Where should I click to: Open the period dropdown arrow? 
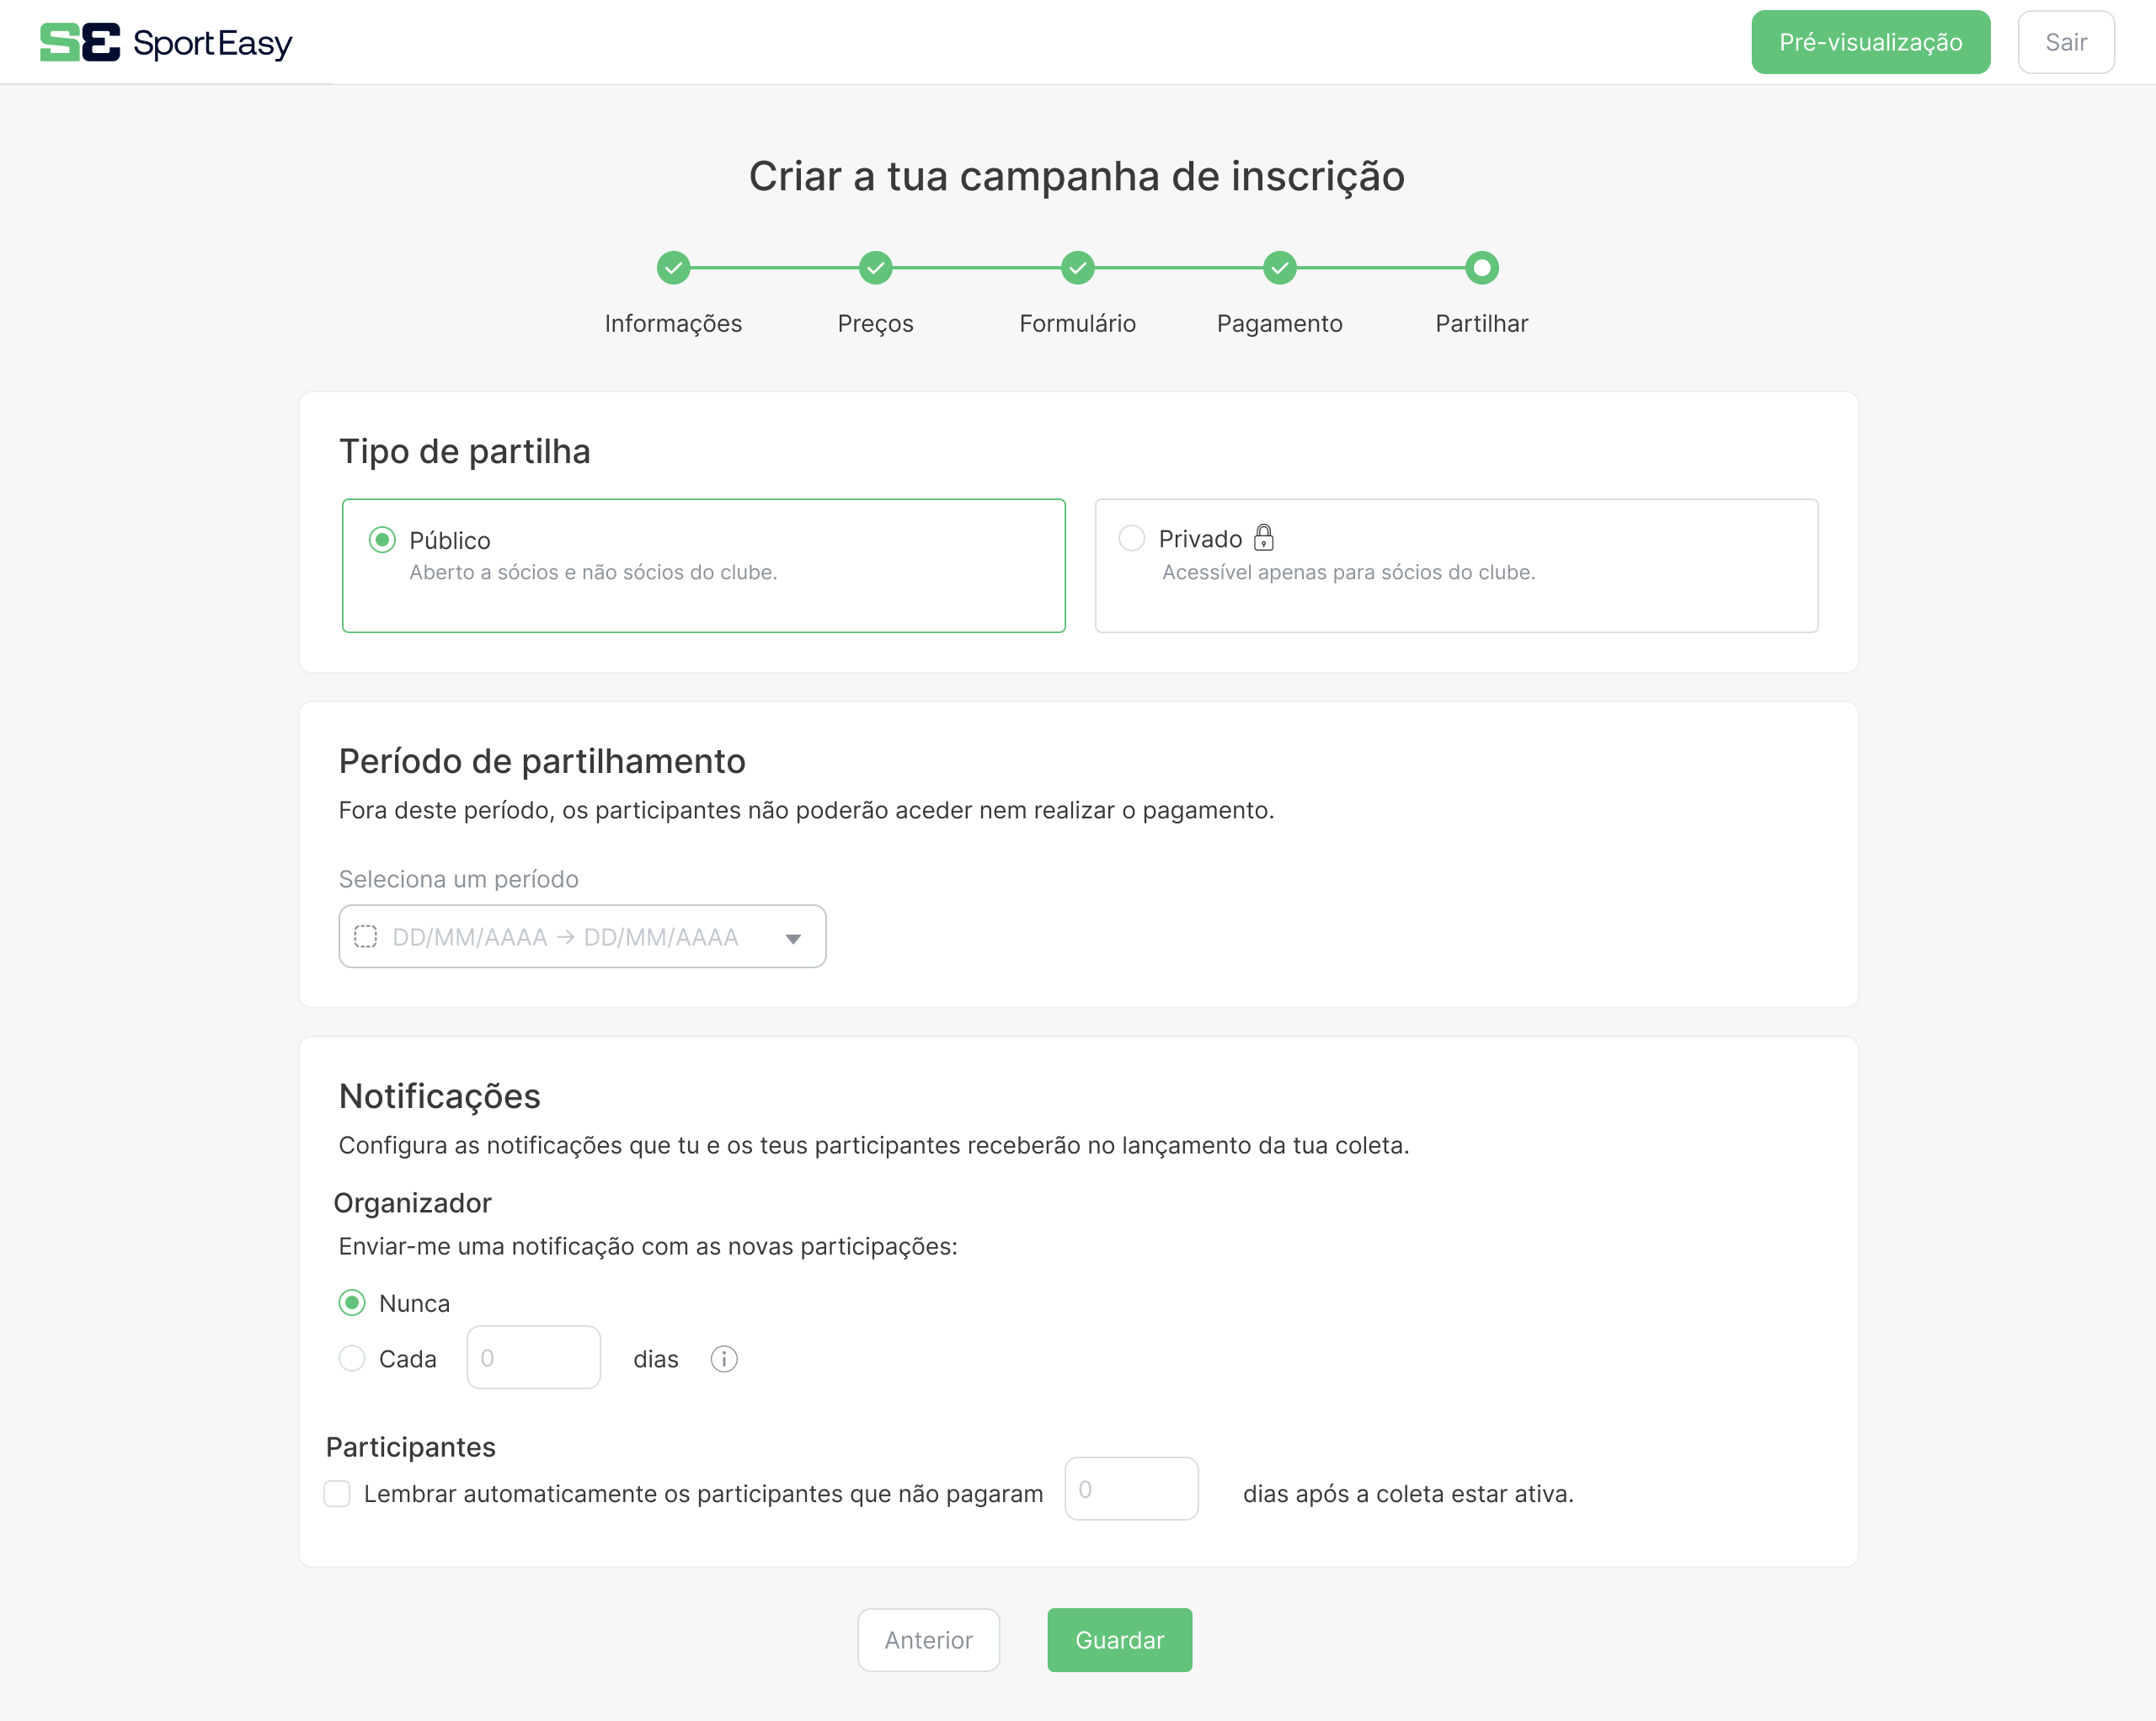point(793,938)
